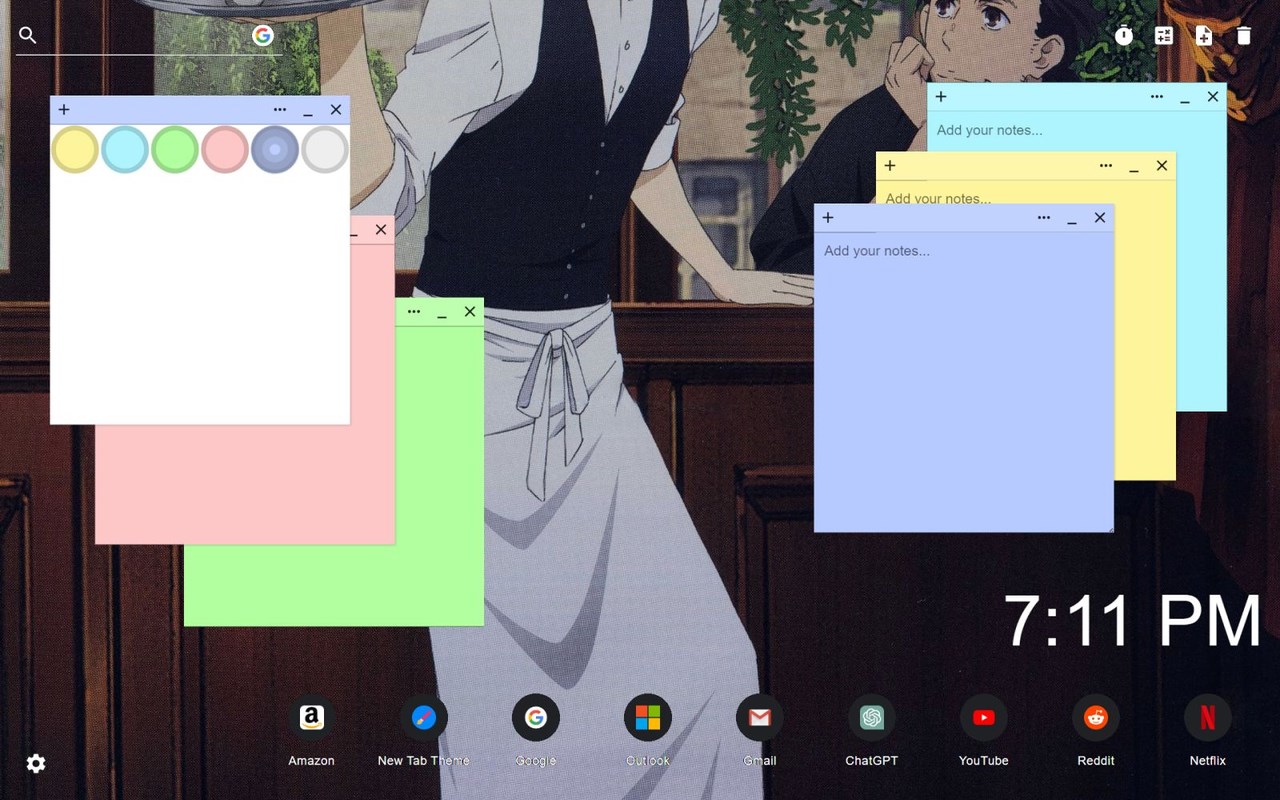
Task: Create a new sticky note
Action: point(1204,36)
